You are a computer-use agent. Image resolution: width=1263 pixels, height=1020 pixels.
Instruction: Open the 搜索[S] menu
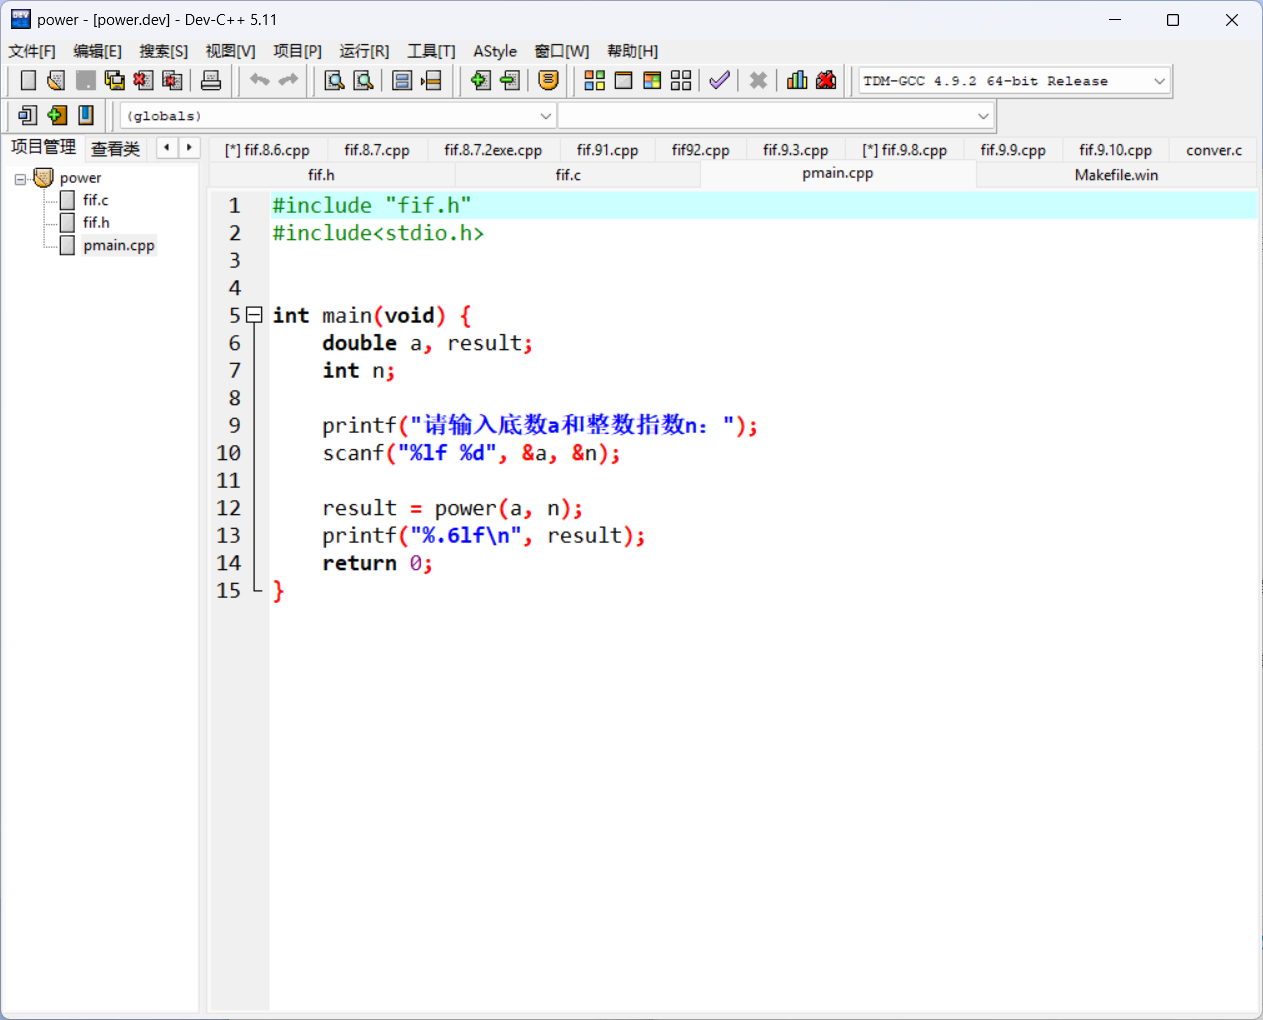[163, 51]
